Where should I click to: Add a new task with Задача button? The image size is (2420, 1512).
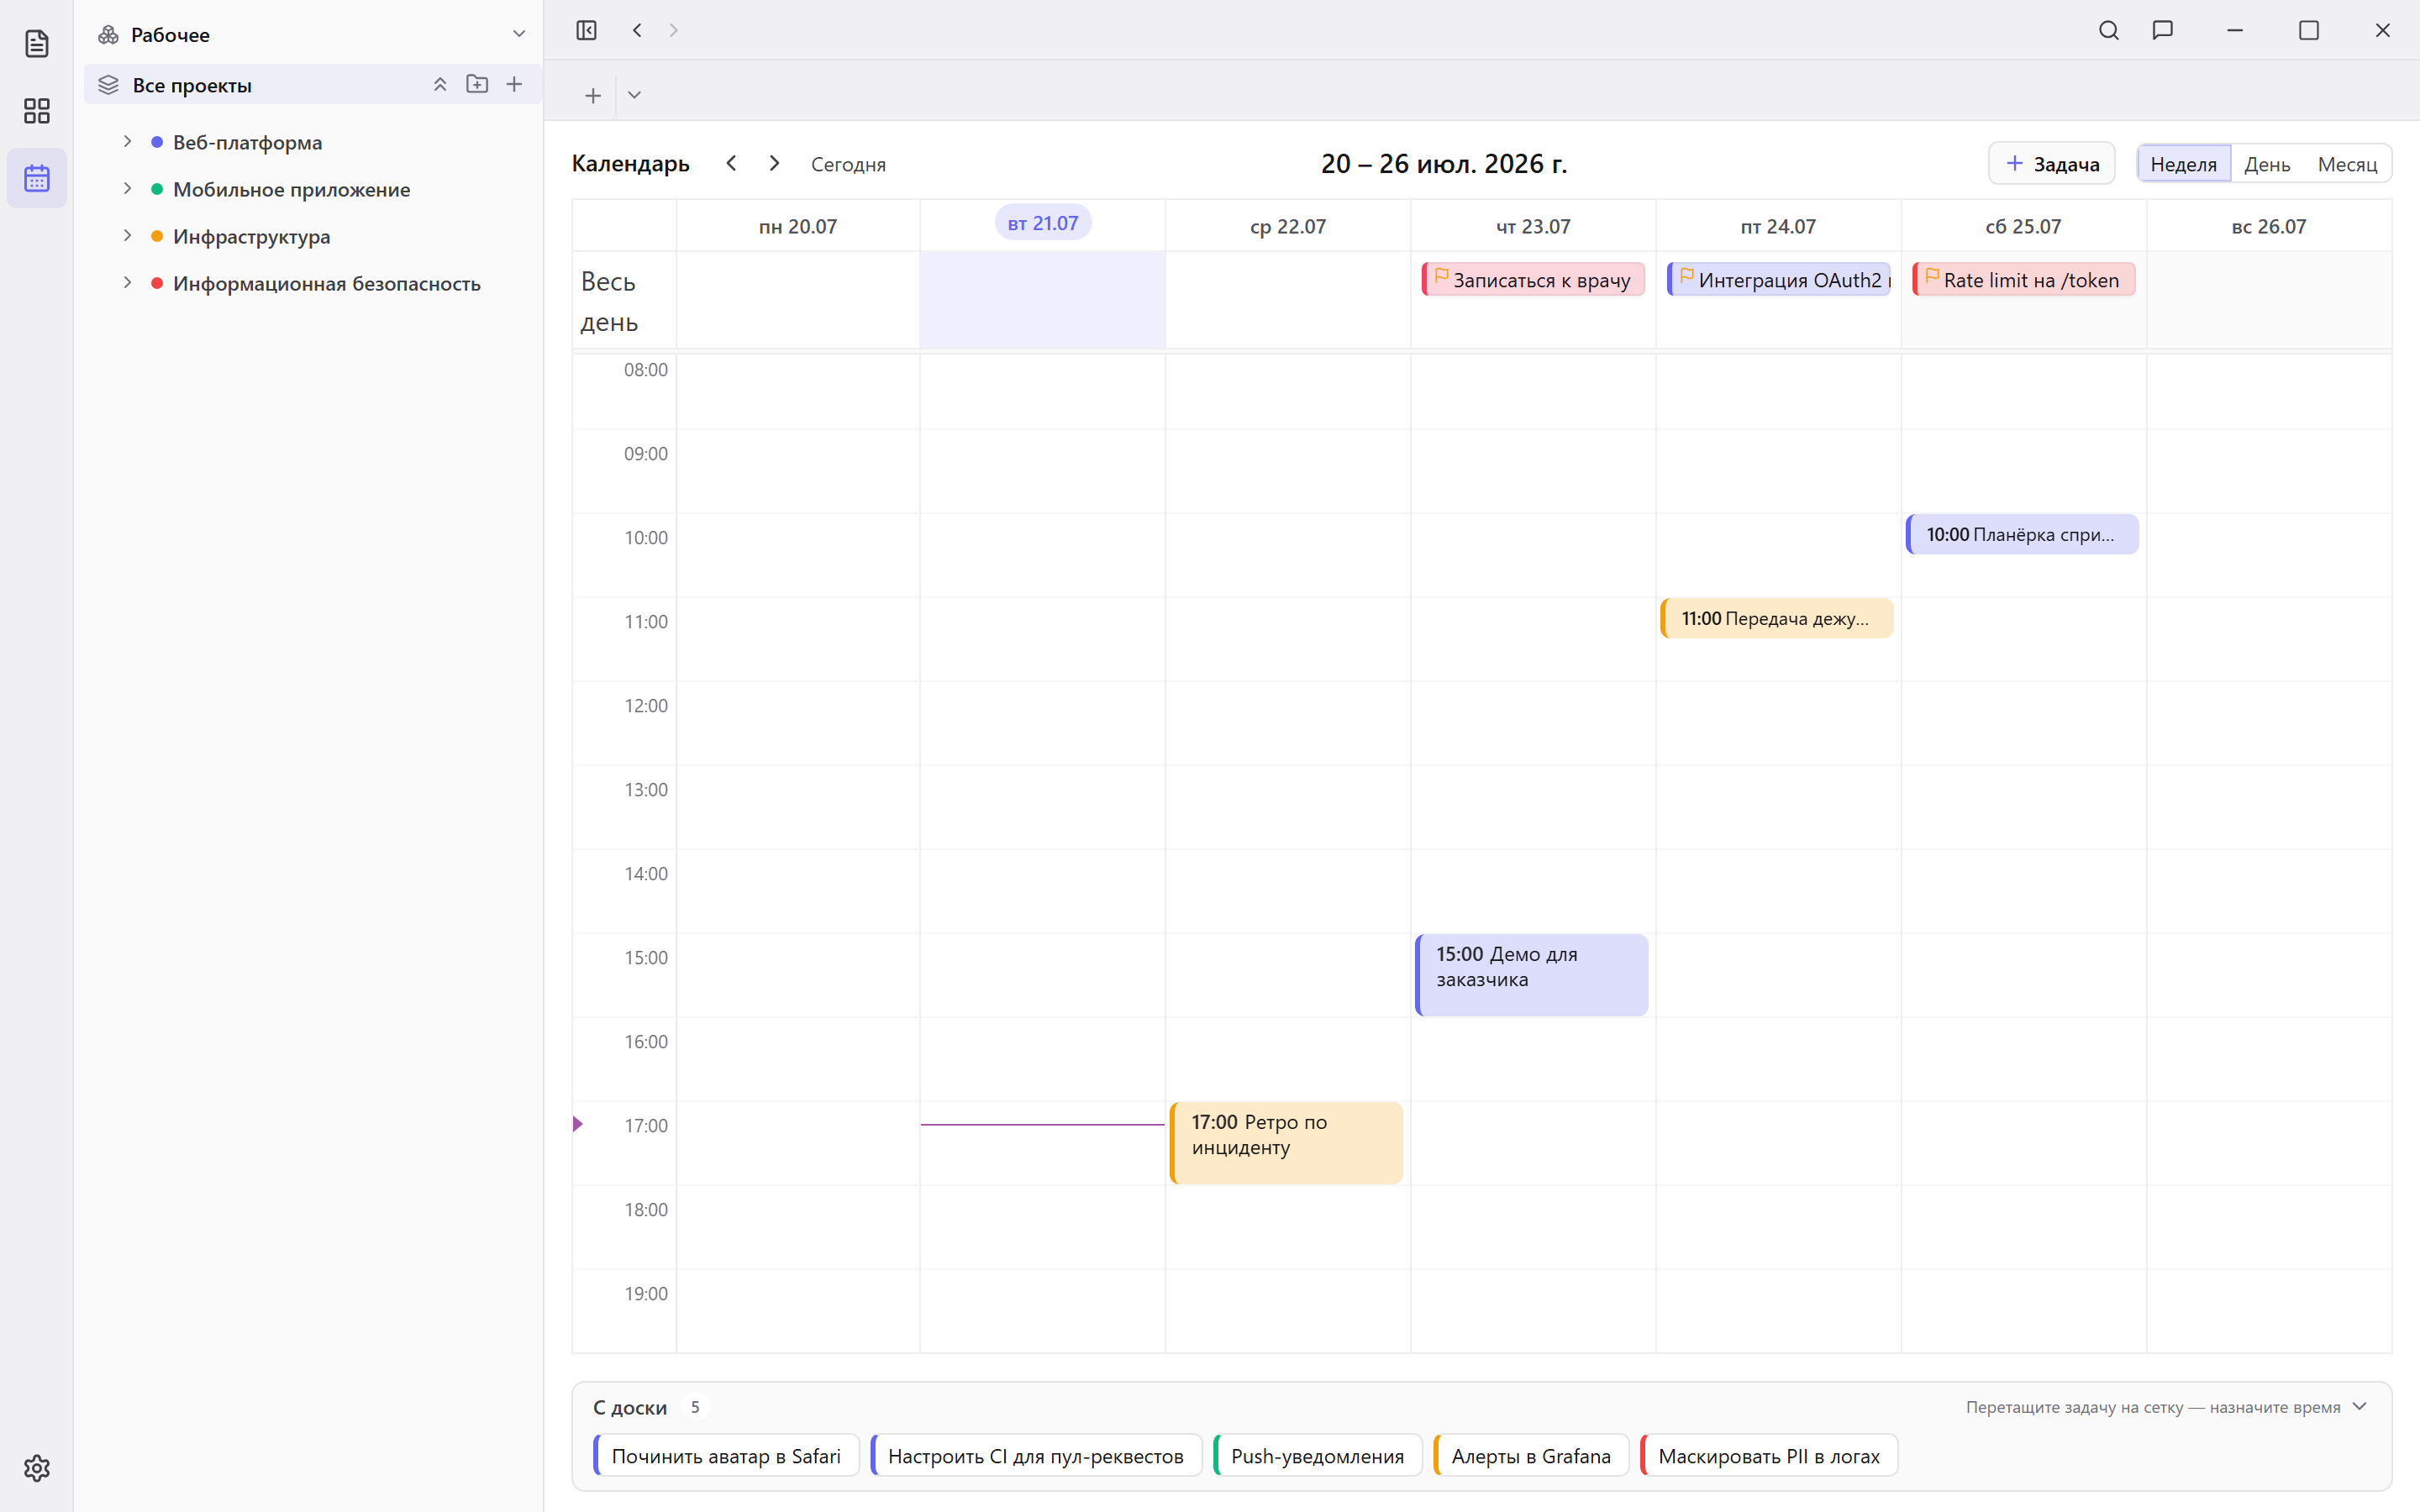tap(2052, 164)
